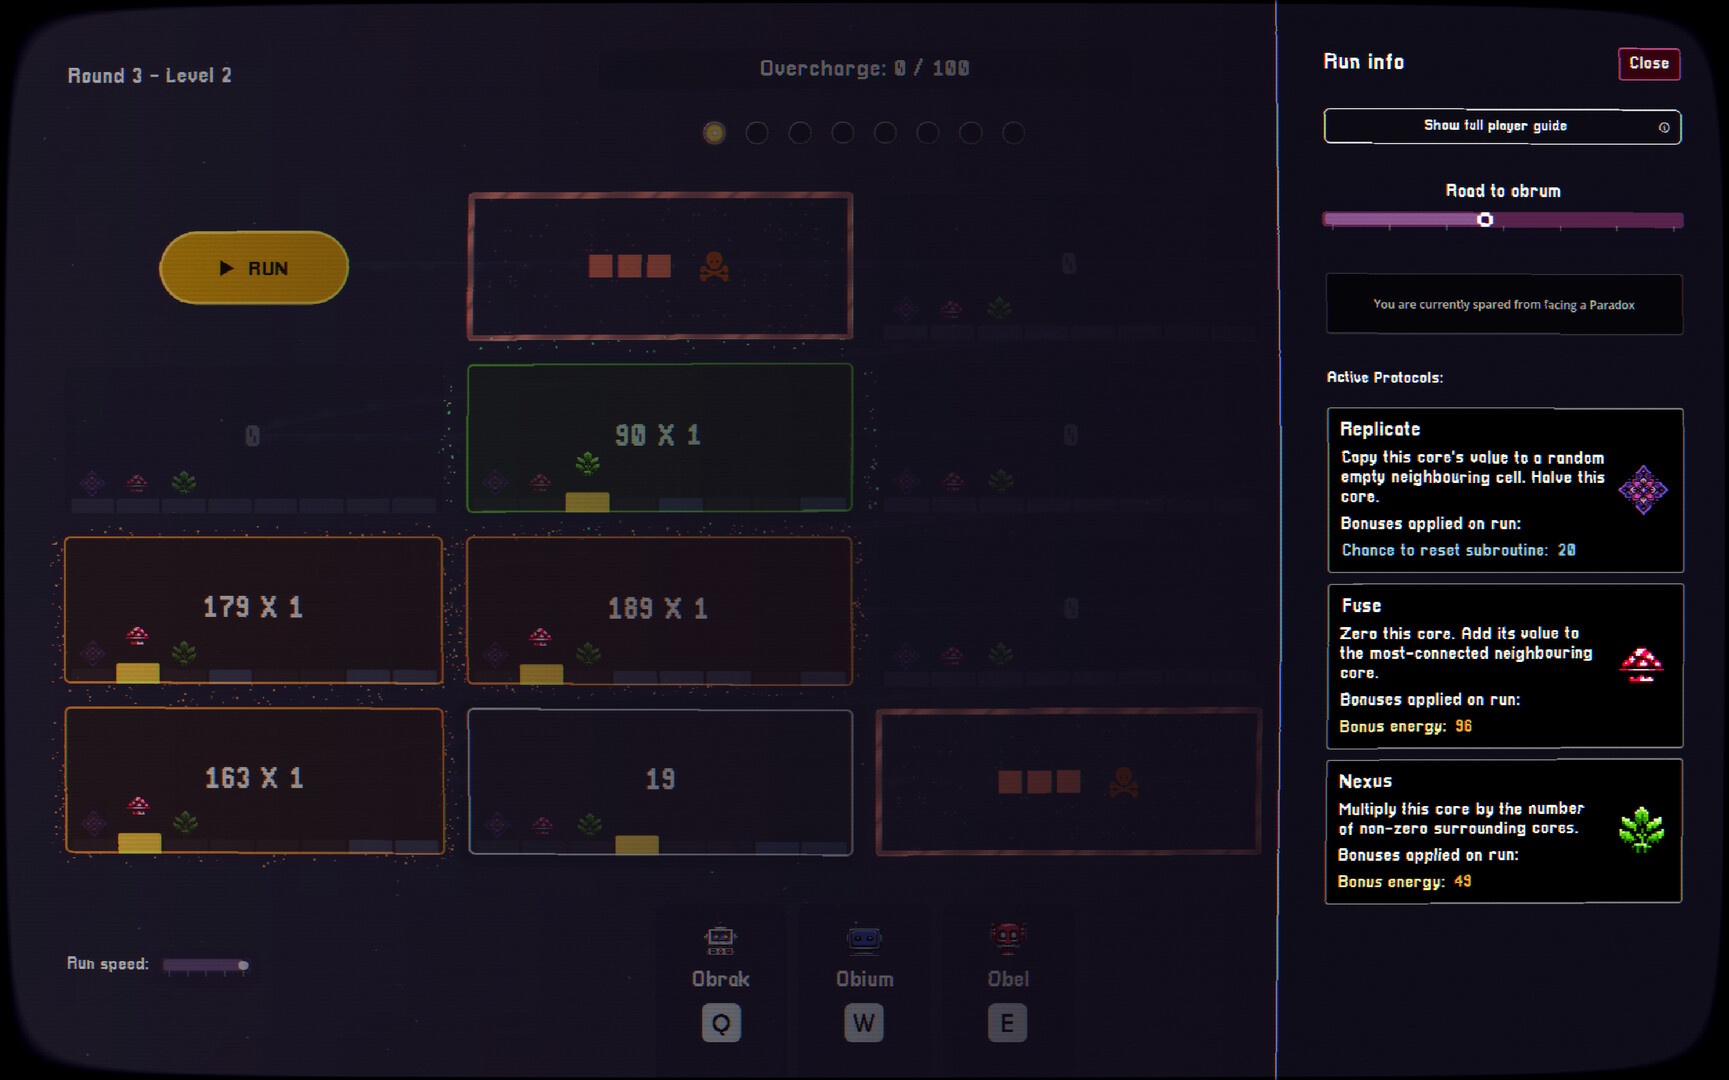
Task: Close the Run info panel
Action: 1648,63
